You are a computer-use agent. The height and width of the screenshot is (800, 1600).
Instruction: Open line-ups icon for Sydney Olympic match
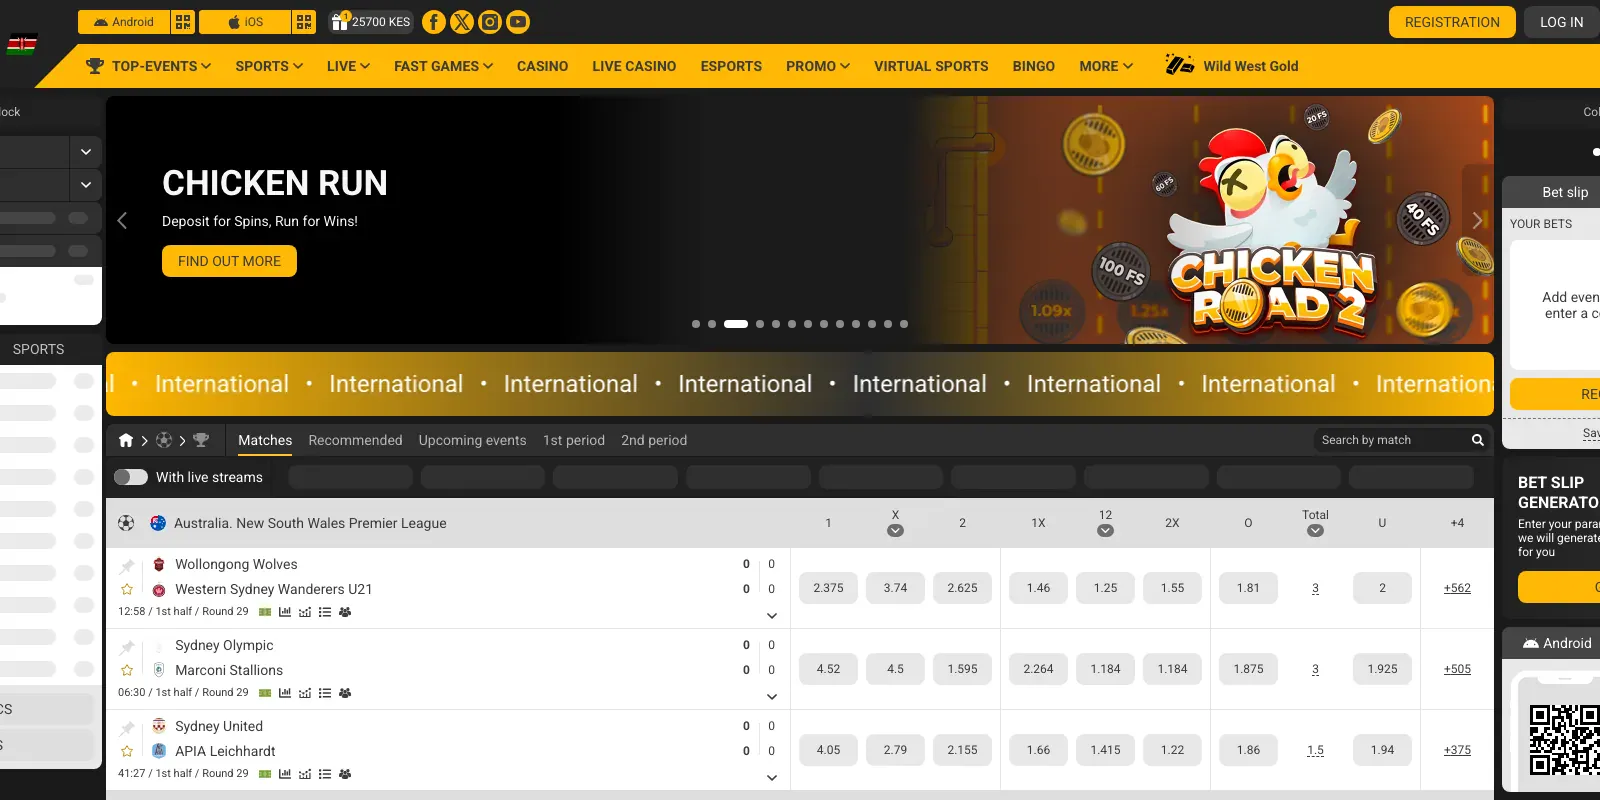pyautogui.click(x=345, y=693)
